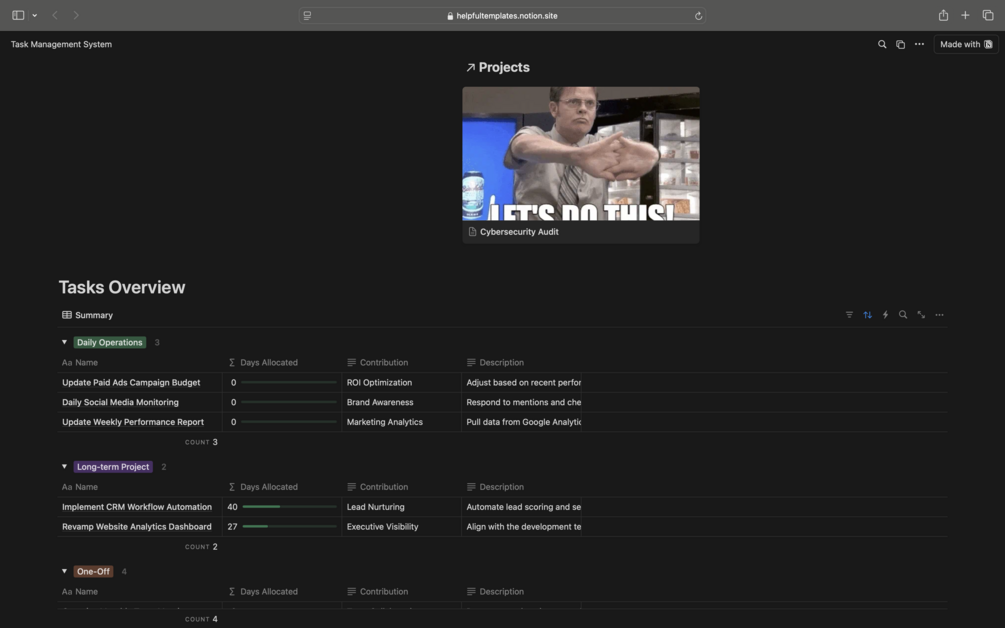Click the COUNT 2 summary under Long-term Project
The image size is (1005, 628).
[201, 547]
